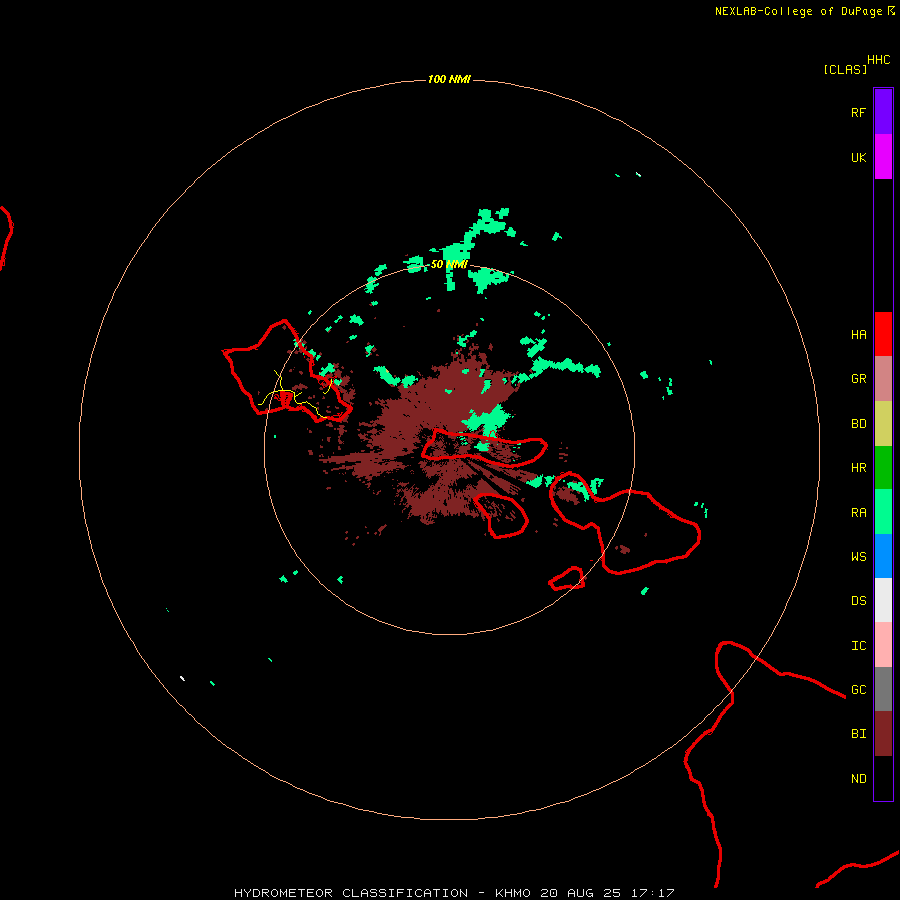Click the HHC product label
This screenshot has height=900, width=900.
click(x=879, y=60)
